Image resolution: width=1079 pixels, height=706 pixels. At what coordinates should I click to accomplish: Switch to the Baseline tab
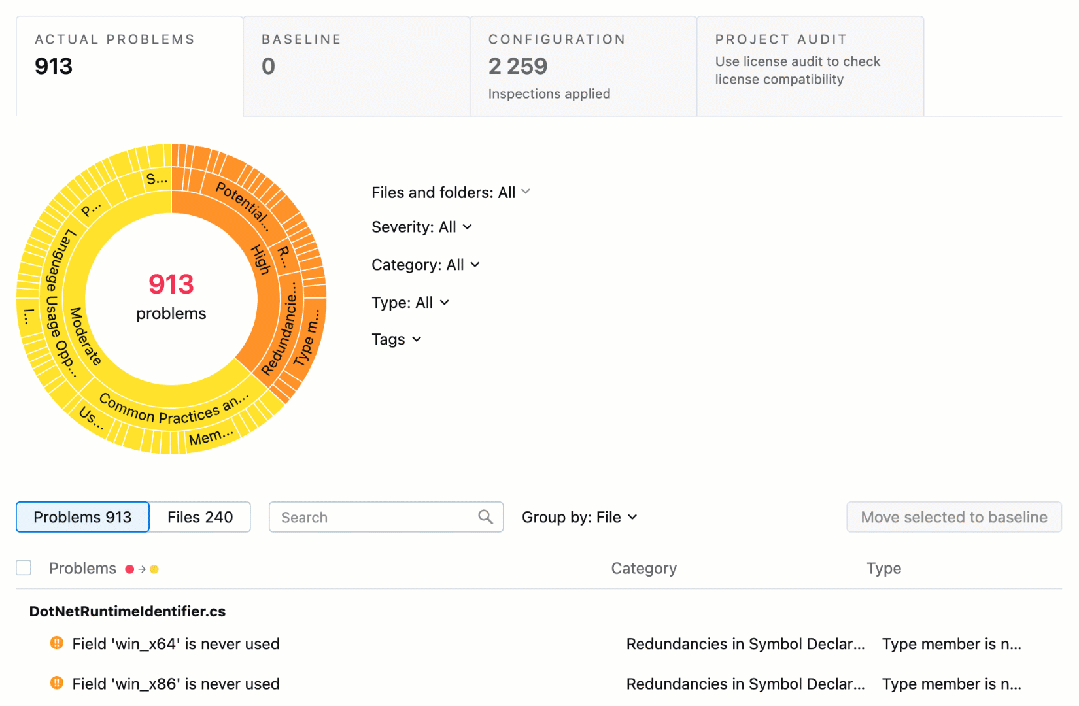coord(356,66)
